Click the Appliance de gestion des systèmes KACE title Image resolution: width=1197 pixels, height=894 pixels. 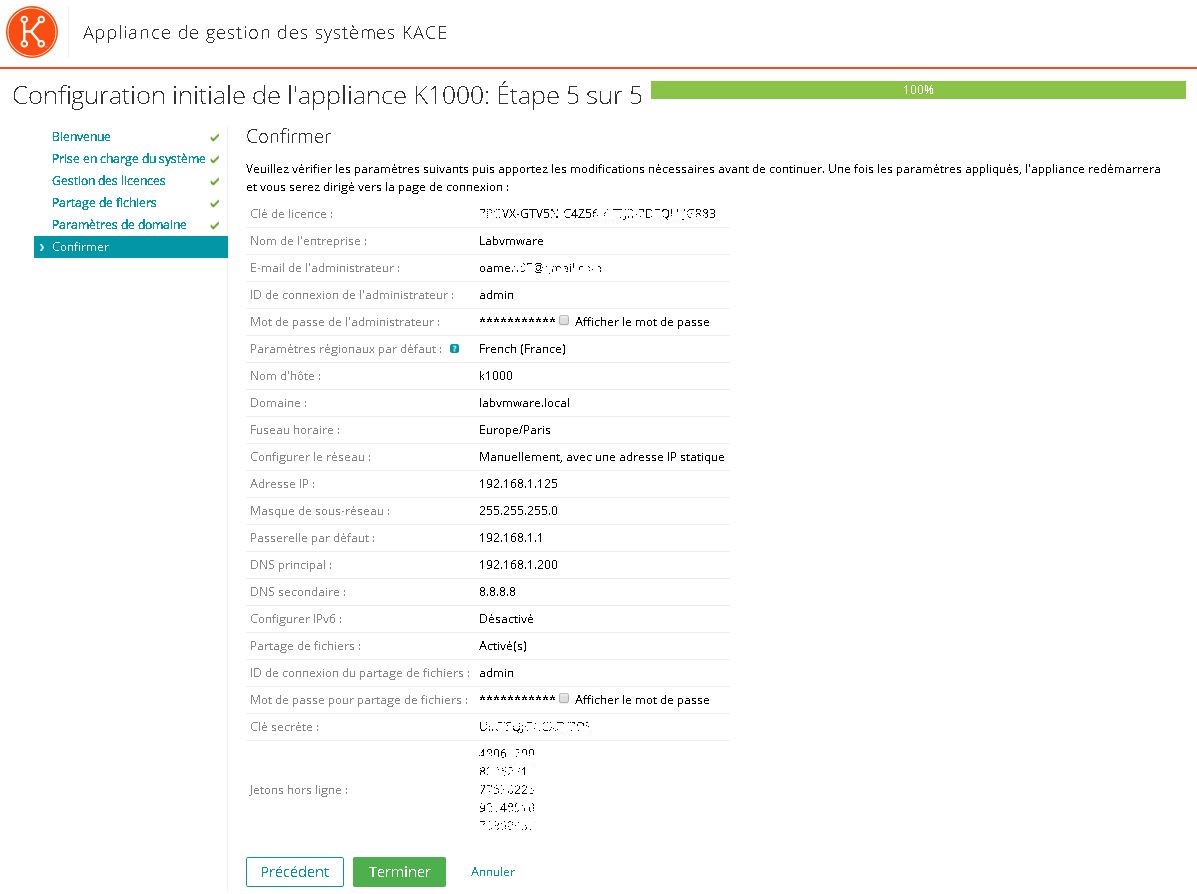click(265, 33)
